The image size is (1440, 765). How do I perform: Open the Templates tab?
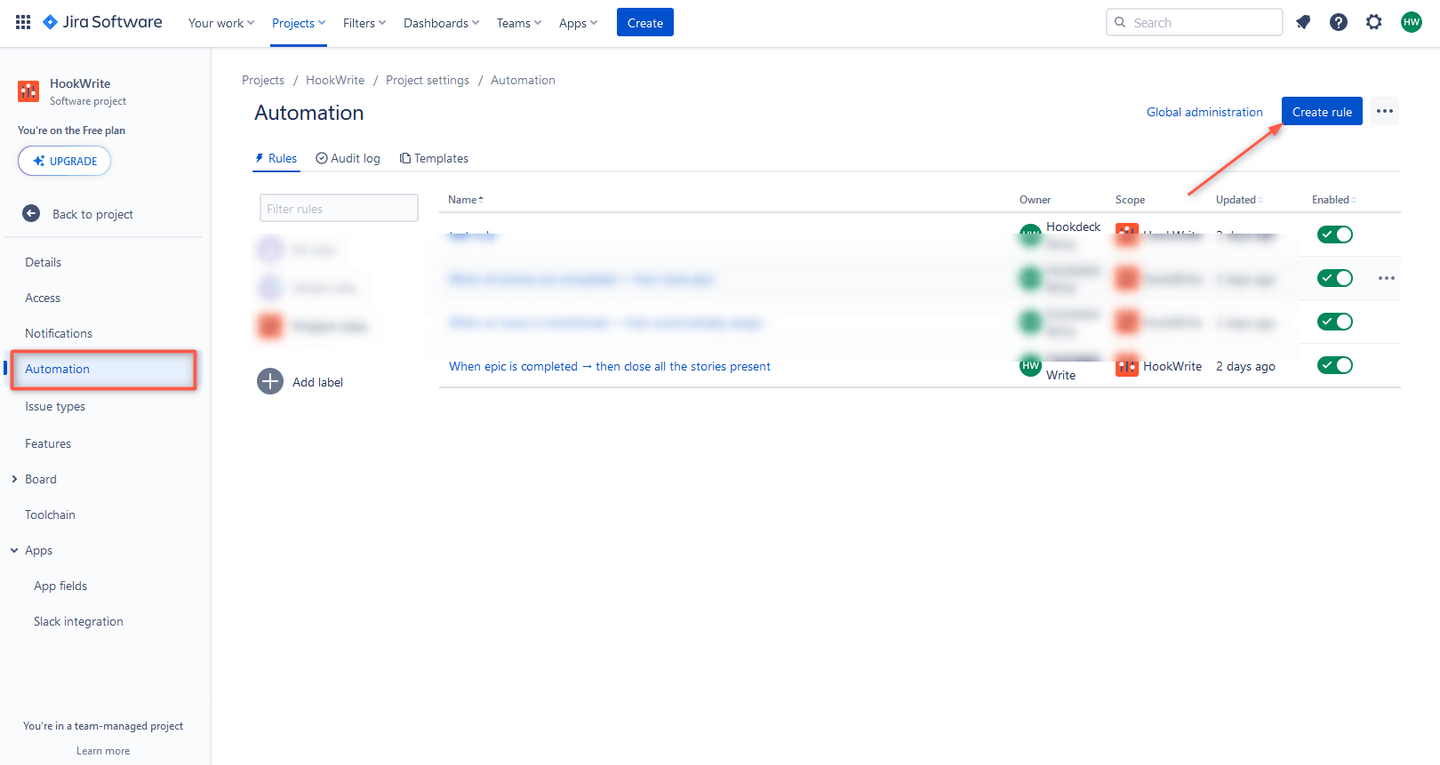(x=434, y=157)
